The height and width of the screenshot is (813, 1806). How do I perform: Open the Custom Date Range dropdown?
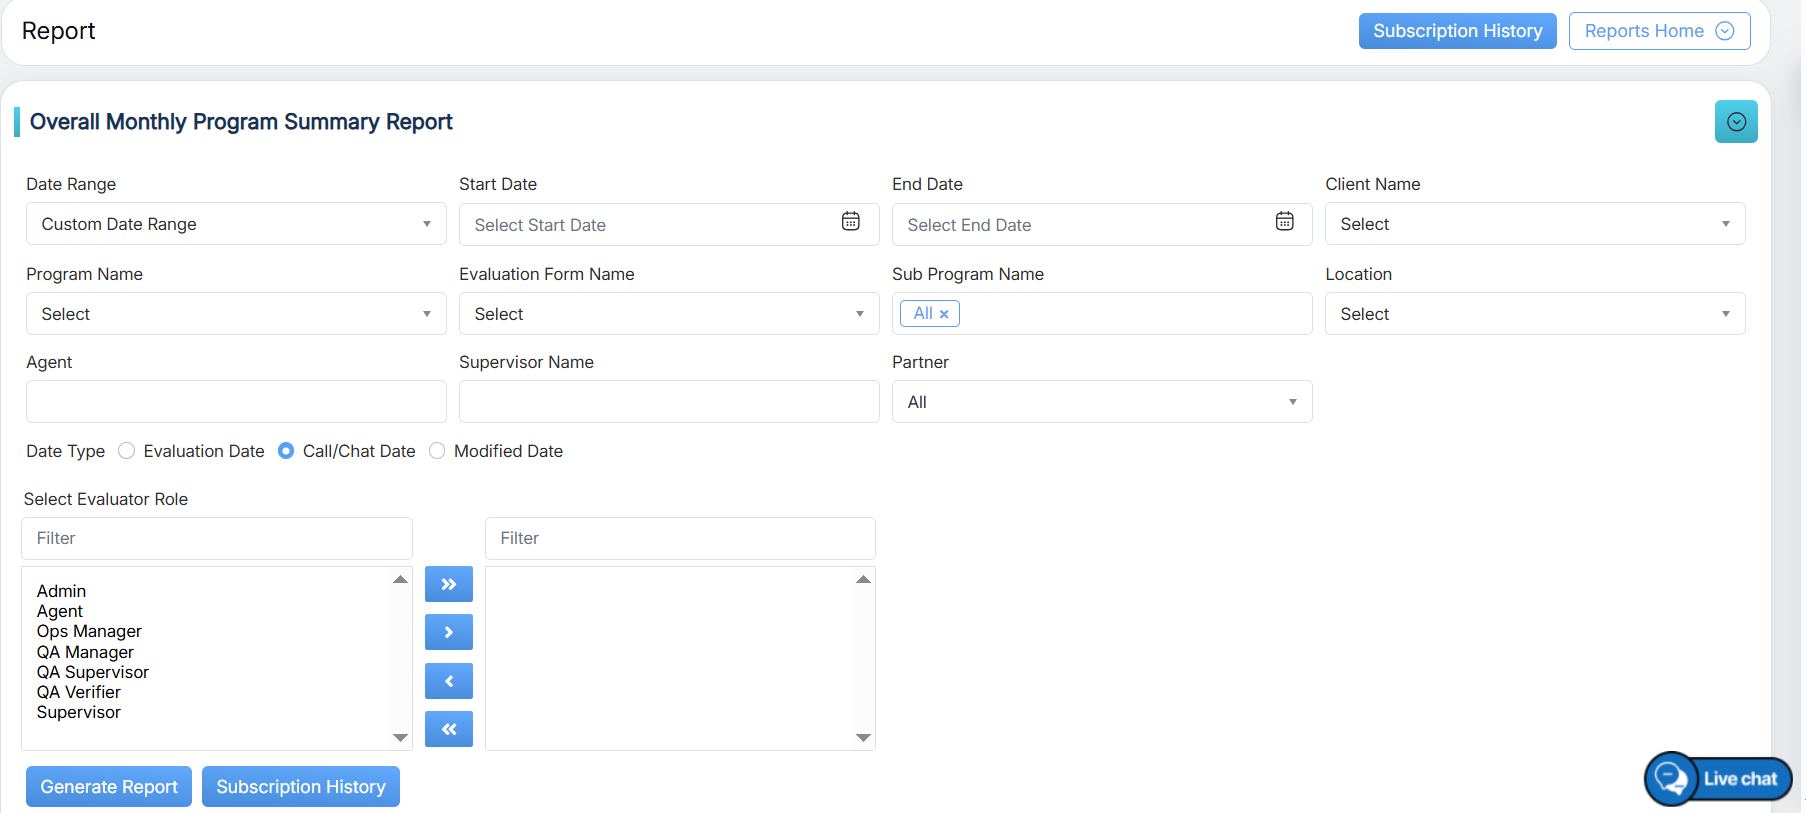point(236,224)
